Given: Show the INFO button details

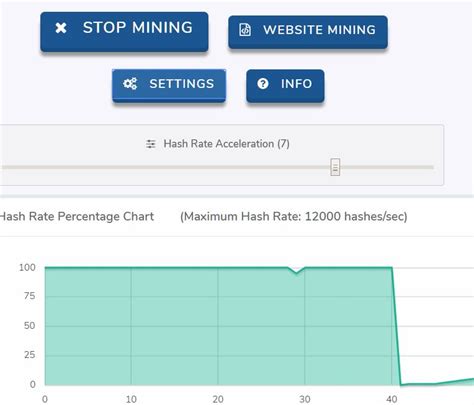Looking at the screenshot, I should click(285, 86).
